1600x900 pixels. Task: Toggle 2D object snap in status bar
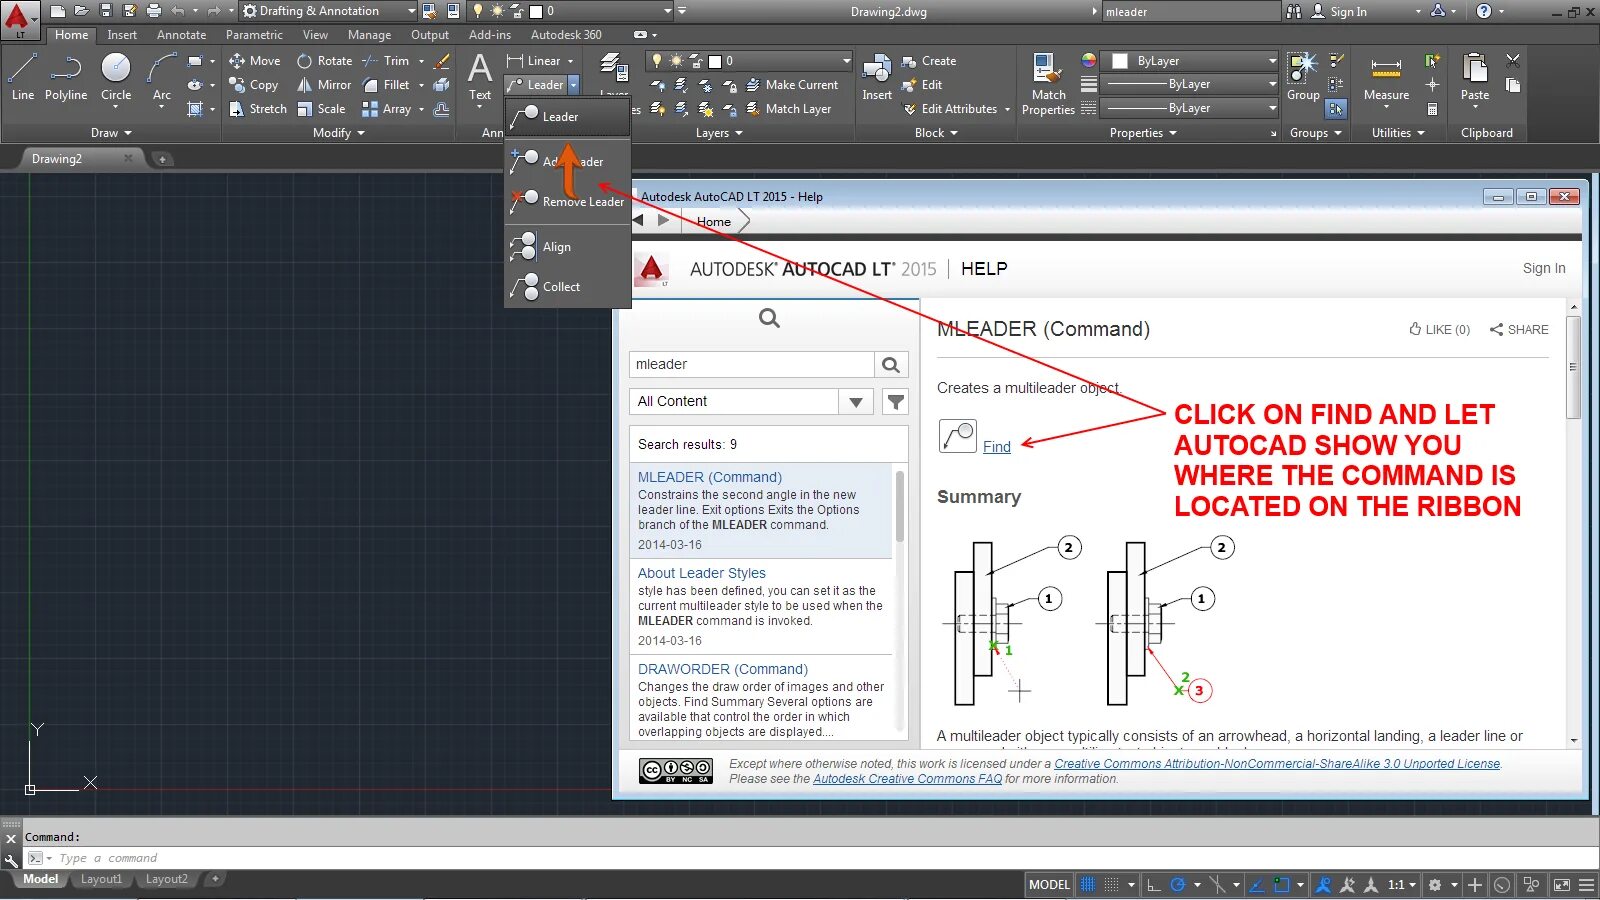[x=1281, y=885]
